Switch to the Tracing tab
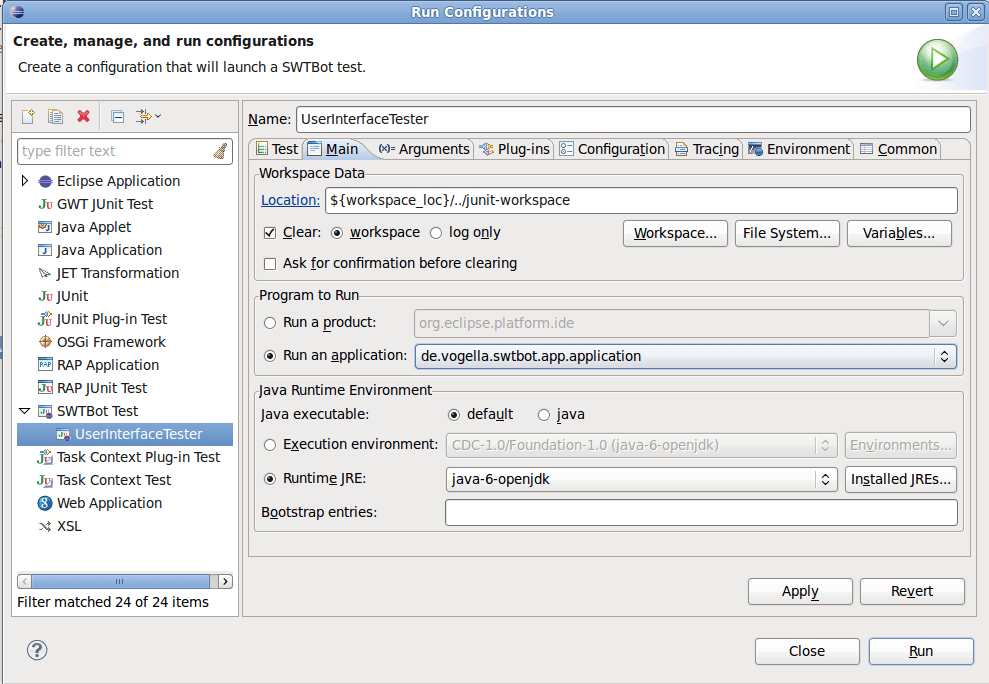 pos(706,149)
